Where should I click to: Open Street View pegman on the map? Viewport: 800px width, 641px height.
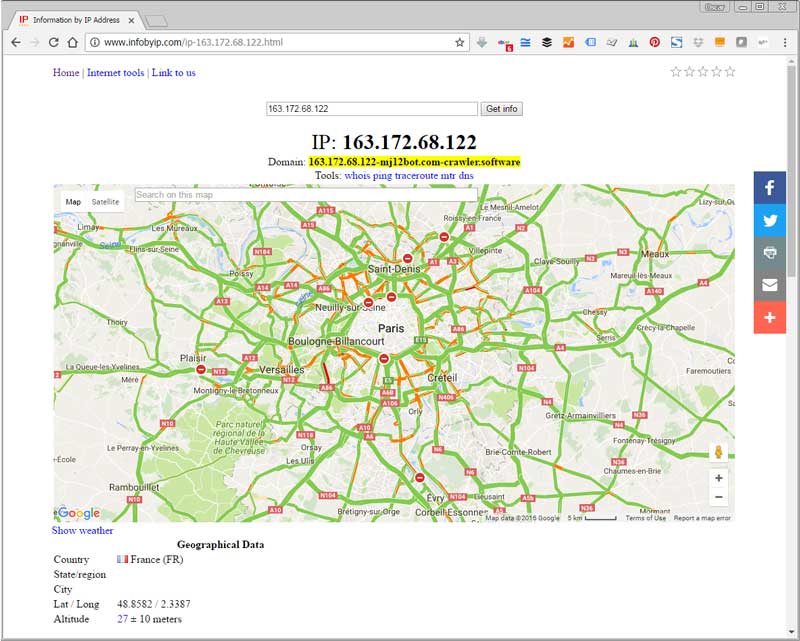point(718,452)
